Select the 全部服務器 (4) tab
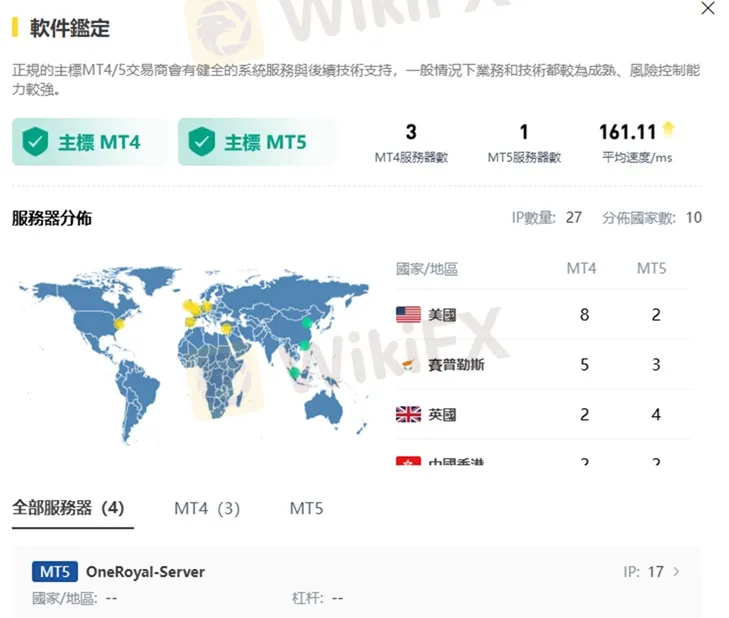This screenshot has height=618, width=729. [x=68, y=508]
